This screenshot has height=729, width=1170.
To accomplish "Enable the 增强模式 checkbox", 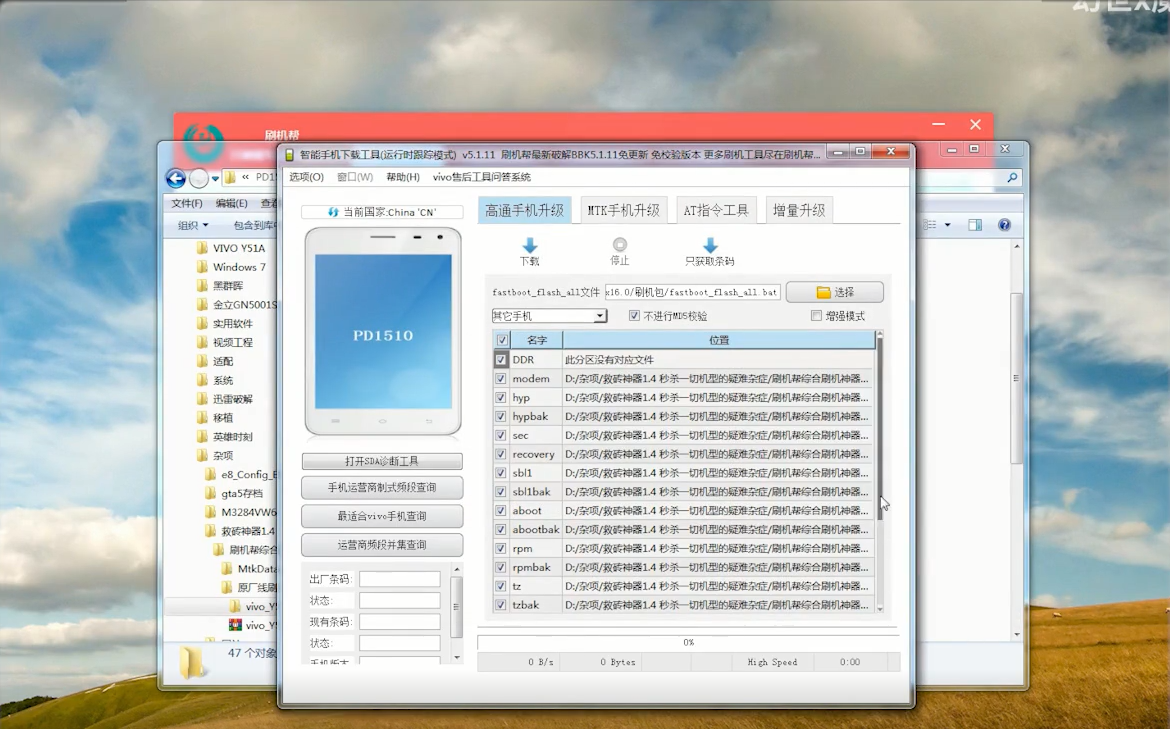I will [x=816, y=316].
